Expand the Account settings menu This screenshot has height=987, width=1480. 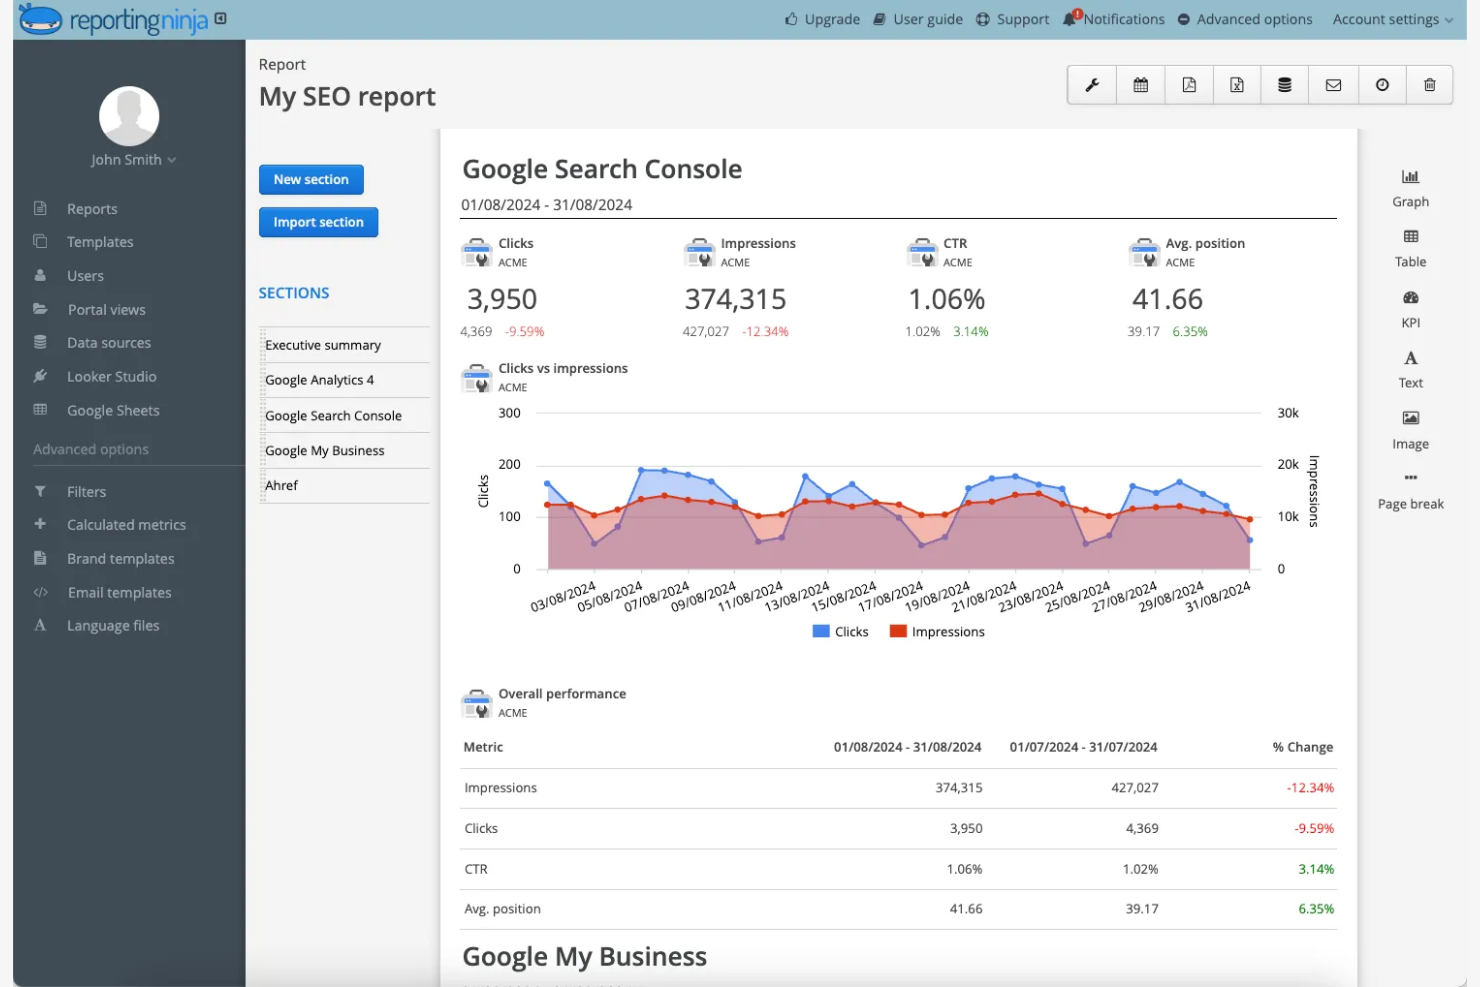pos(1391,18)
